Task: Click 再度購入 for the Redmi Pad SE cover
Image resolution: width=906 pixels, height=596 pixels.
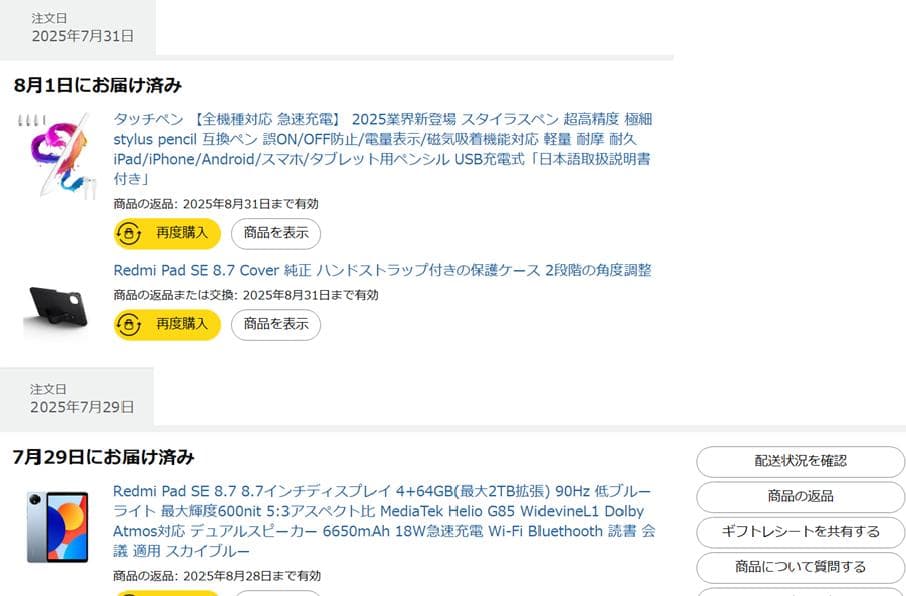Action: coord(176,325)
